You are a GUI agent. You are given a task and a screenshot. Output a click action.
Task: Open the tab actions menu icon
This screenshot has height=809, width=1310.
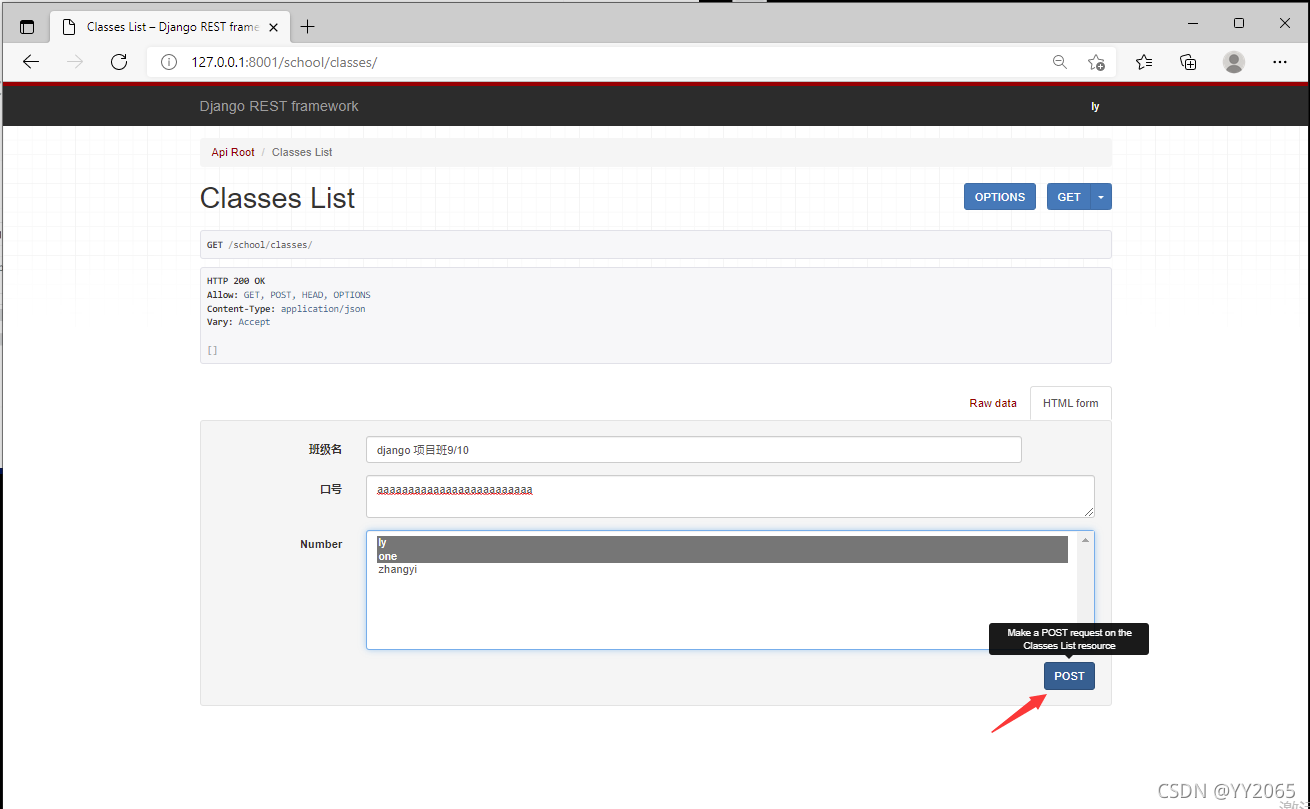point(27,27)
